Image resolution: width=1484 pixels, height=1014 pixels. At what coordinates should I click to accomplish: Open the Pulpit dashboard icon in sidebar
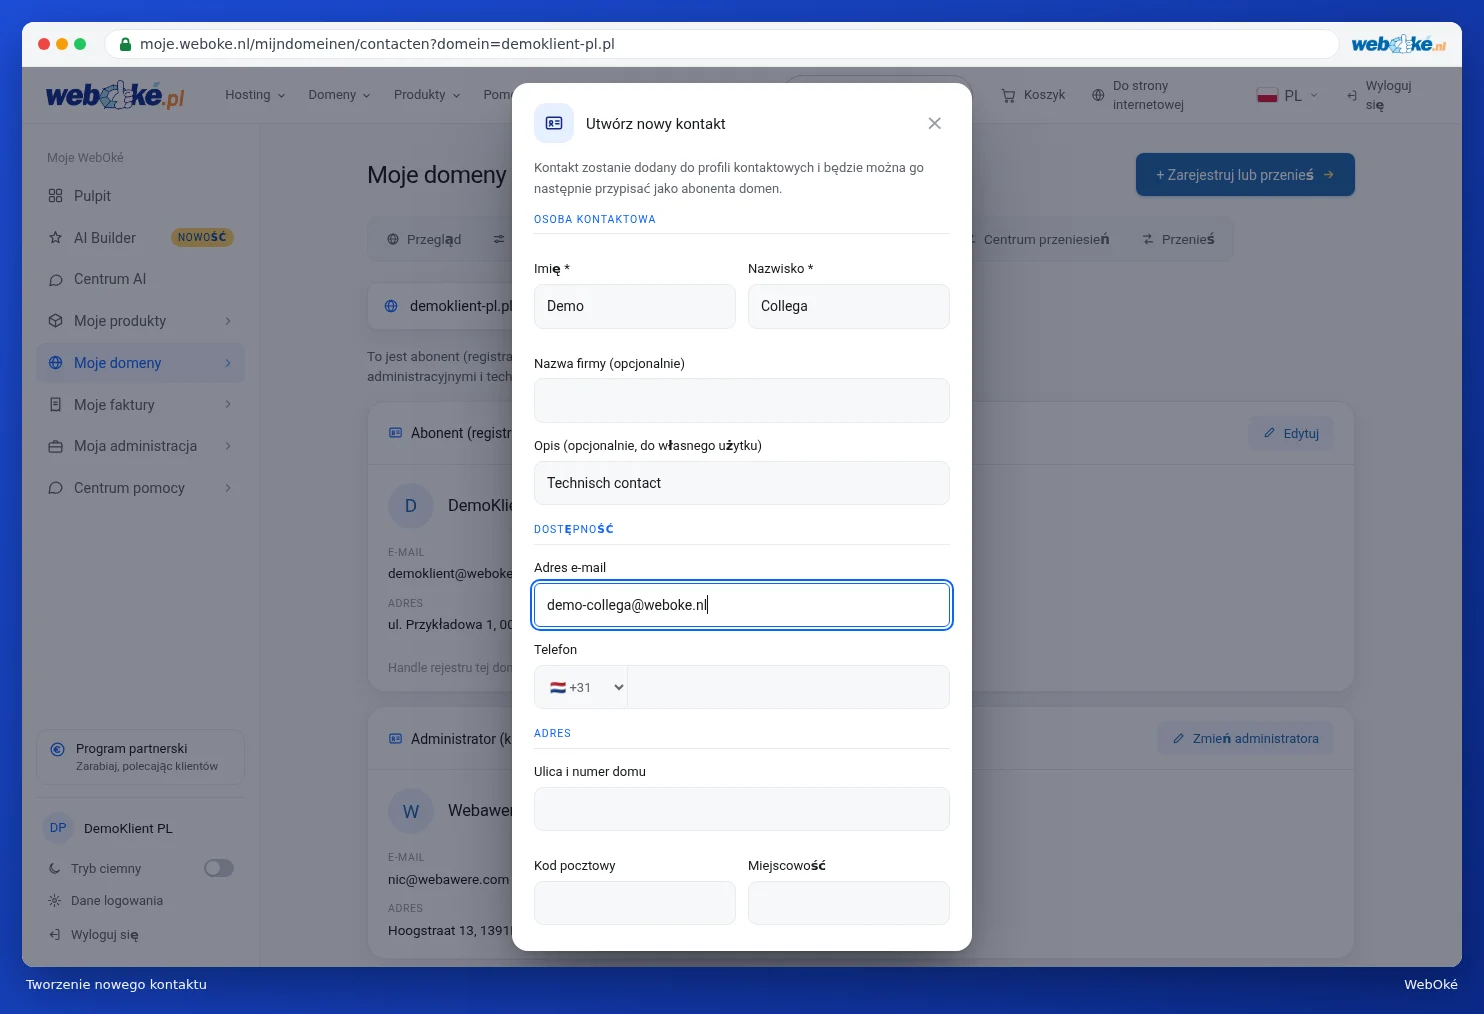click(55, 196)
